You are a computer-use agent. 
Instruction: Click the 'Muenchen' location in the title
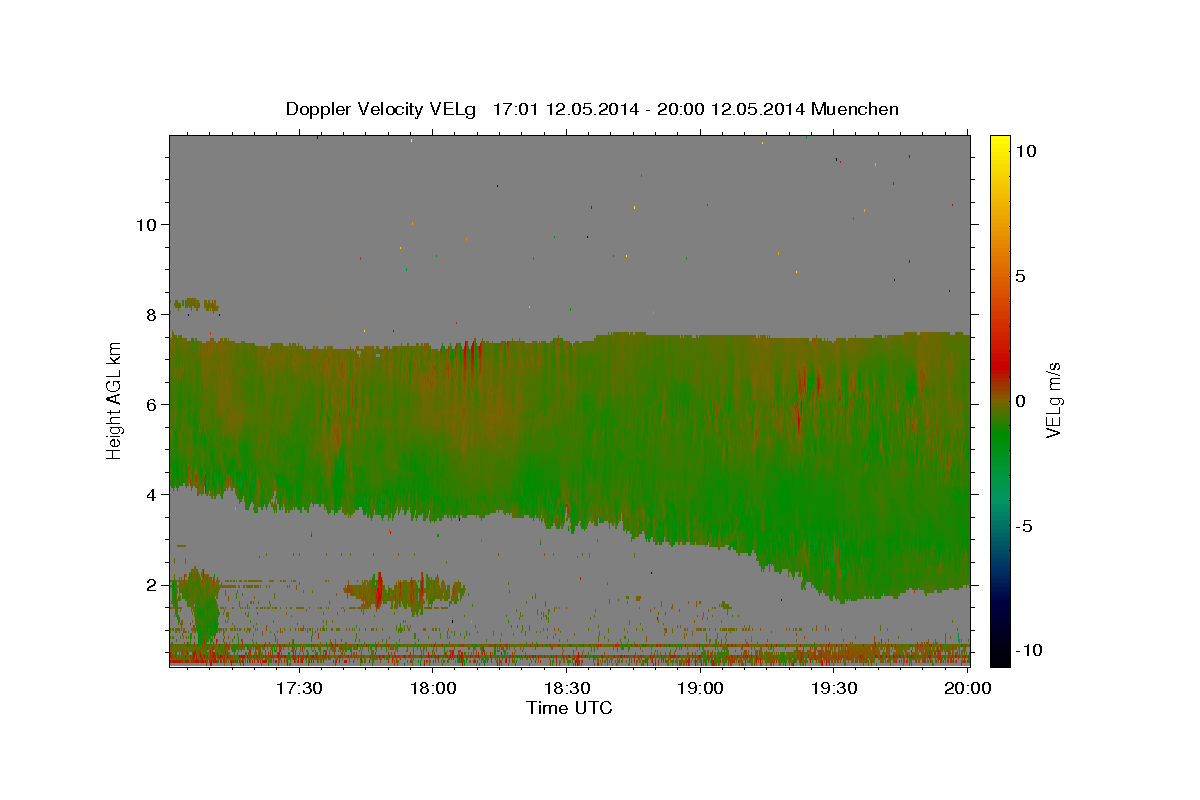click(855, 109)
